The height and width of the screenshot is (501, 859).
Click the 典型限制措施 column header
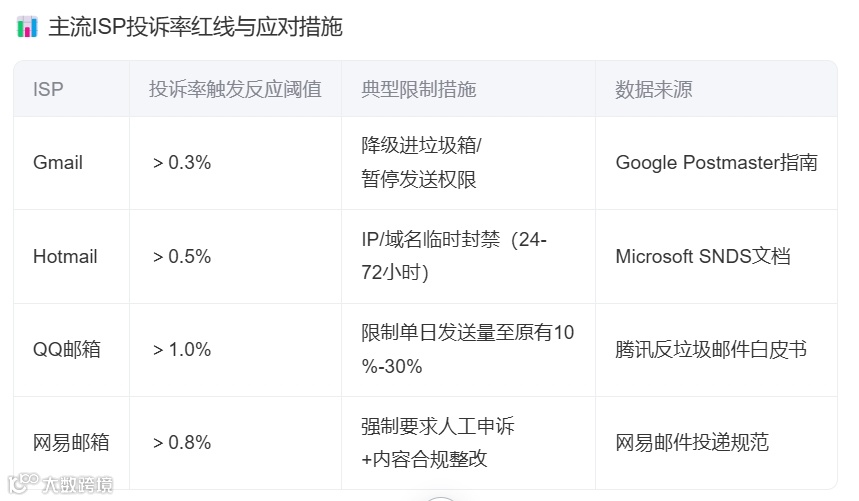419,89
